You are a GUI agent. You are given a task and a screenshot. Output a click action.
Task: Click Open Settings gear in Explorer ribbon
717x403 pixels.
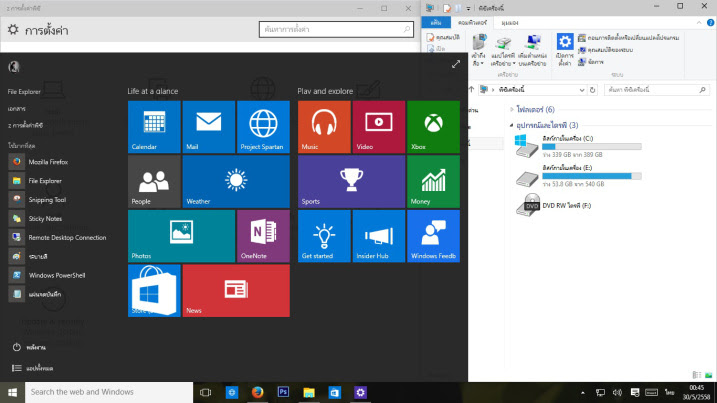coord(565,50)
